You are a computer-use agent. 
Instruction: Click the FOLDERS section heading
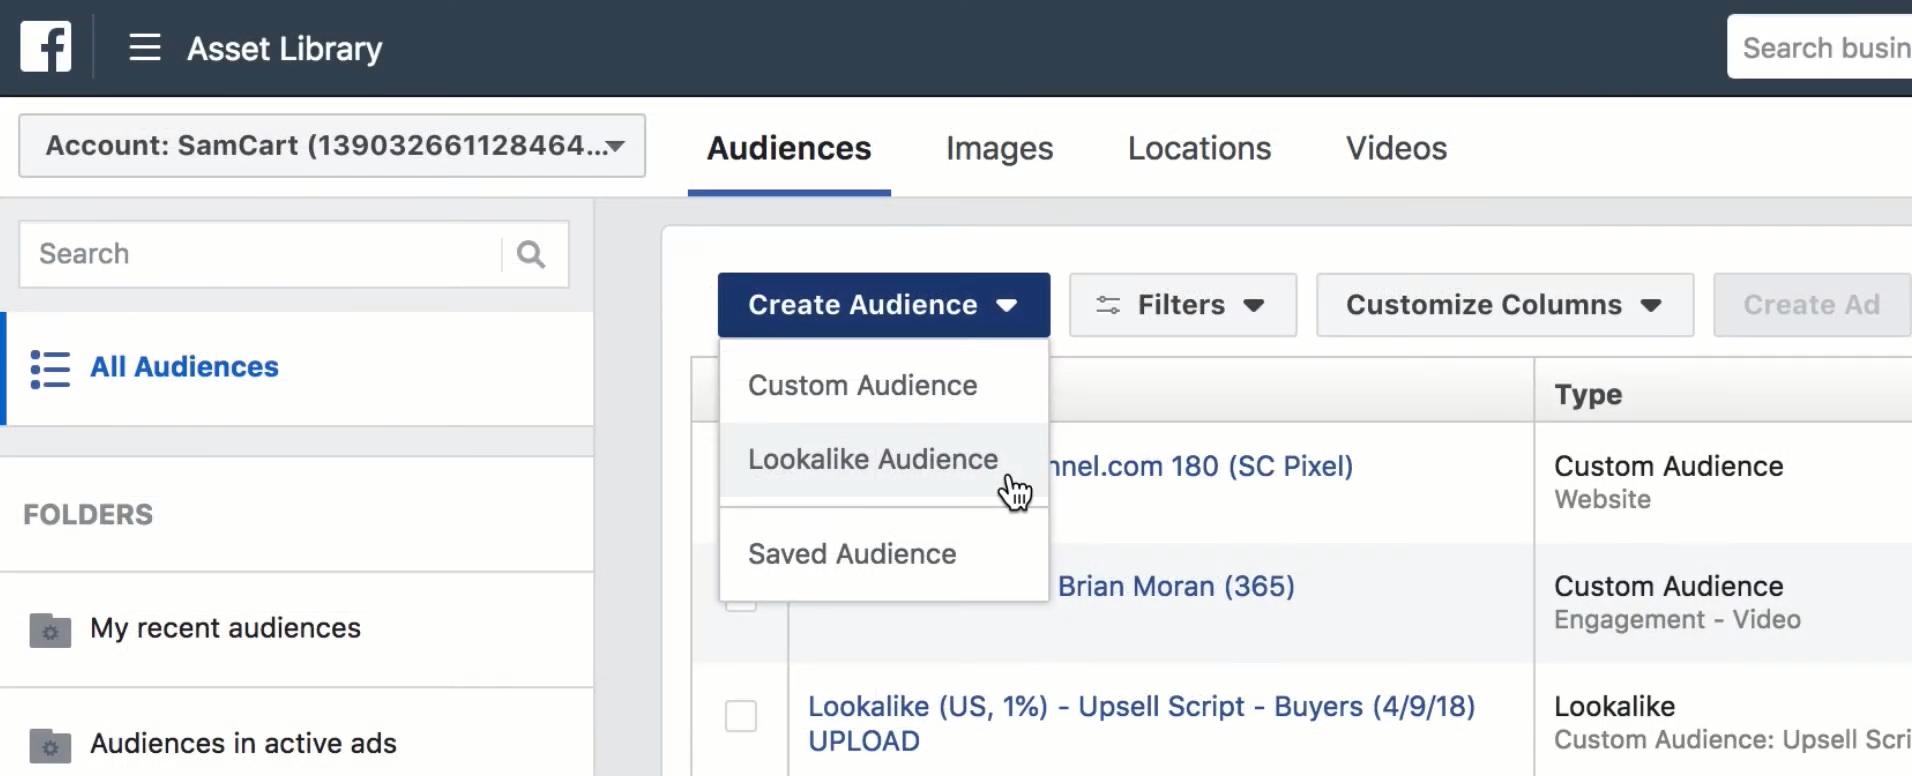click(88, 515)
